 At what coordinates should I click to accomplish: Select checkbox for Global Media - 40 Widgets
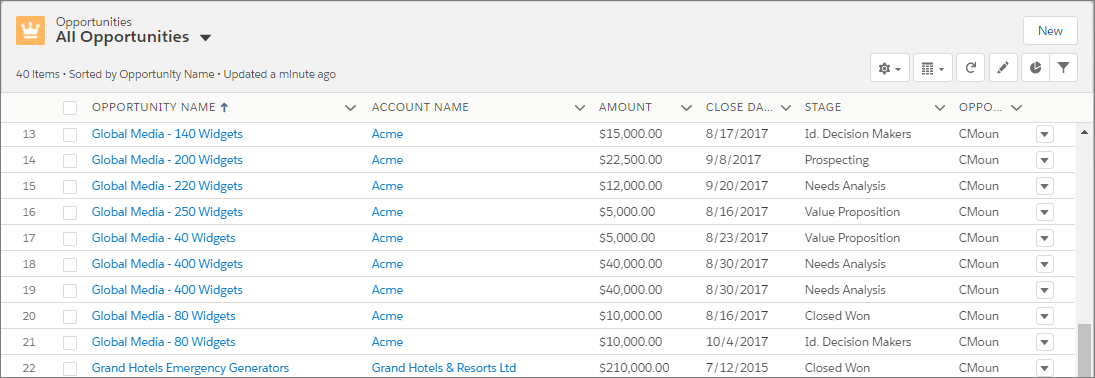point(70,238)
